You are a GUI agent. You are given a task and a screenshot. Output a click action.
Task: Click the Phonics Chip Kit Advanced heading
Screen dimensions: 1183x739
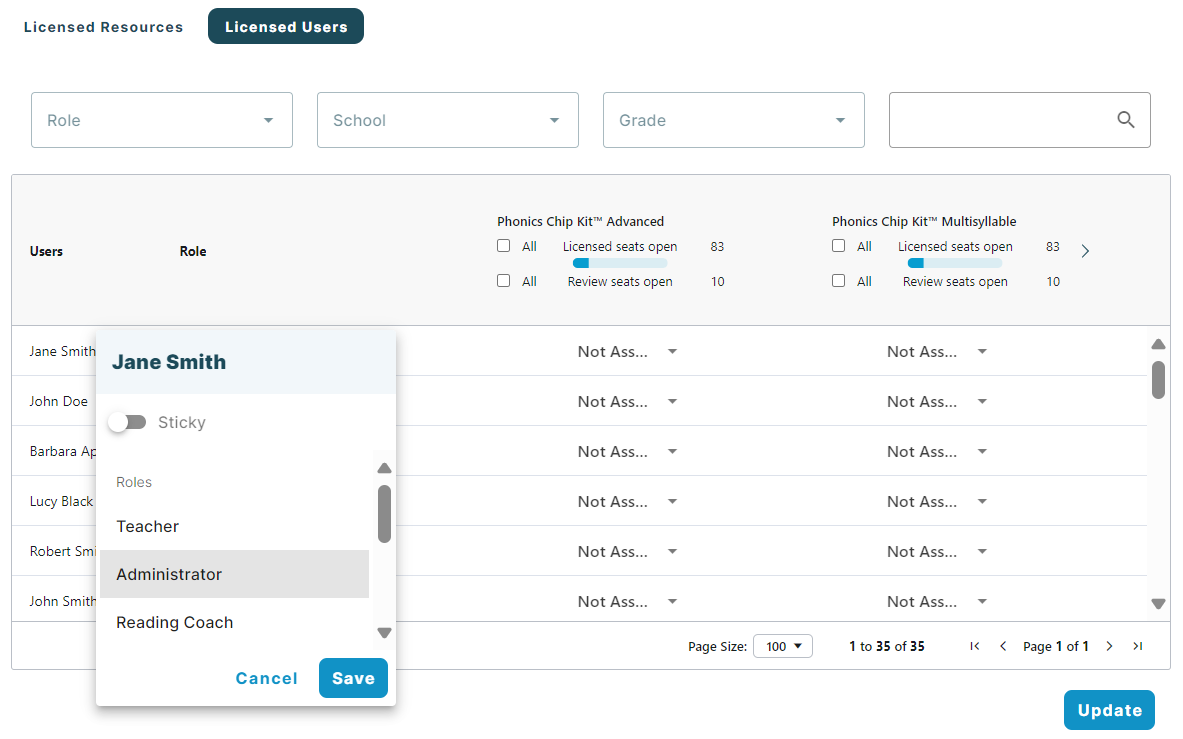[580, 222]
